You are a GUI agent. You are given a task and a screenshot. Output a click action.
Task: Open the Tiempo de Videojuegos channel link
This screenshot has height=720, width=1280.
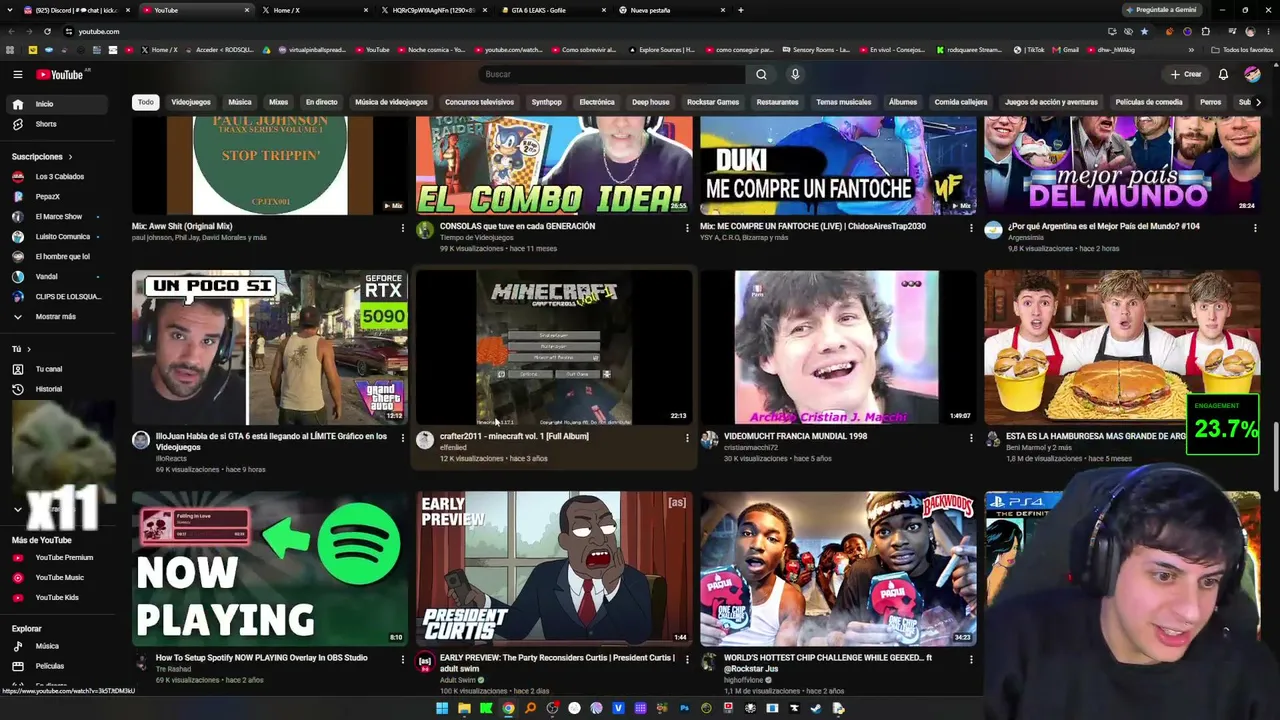pos(477,238)
